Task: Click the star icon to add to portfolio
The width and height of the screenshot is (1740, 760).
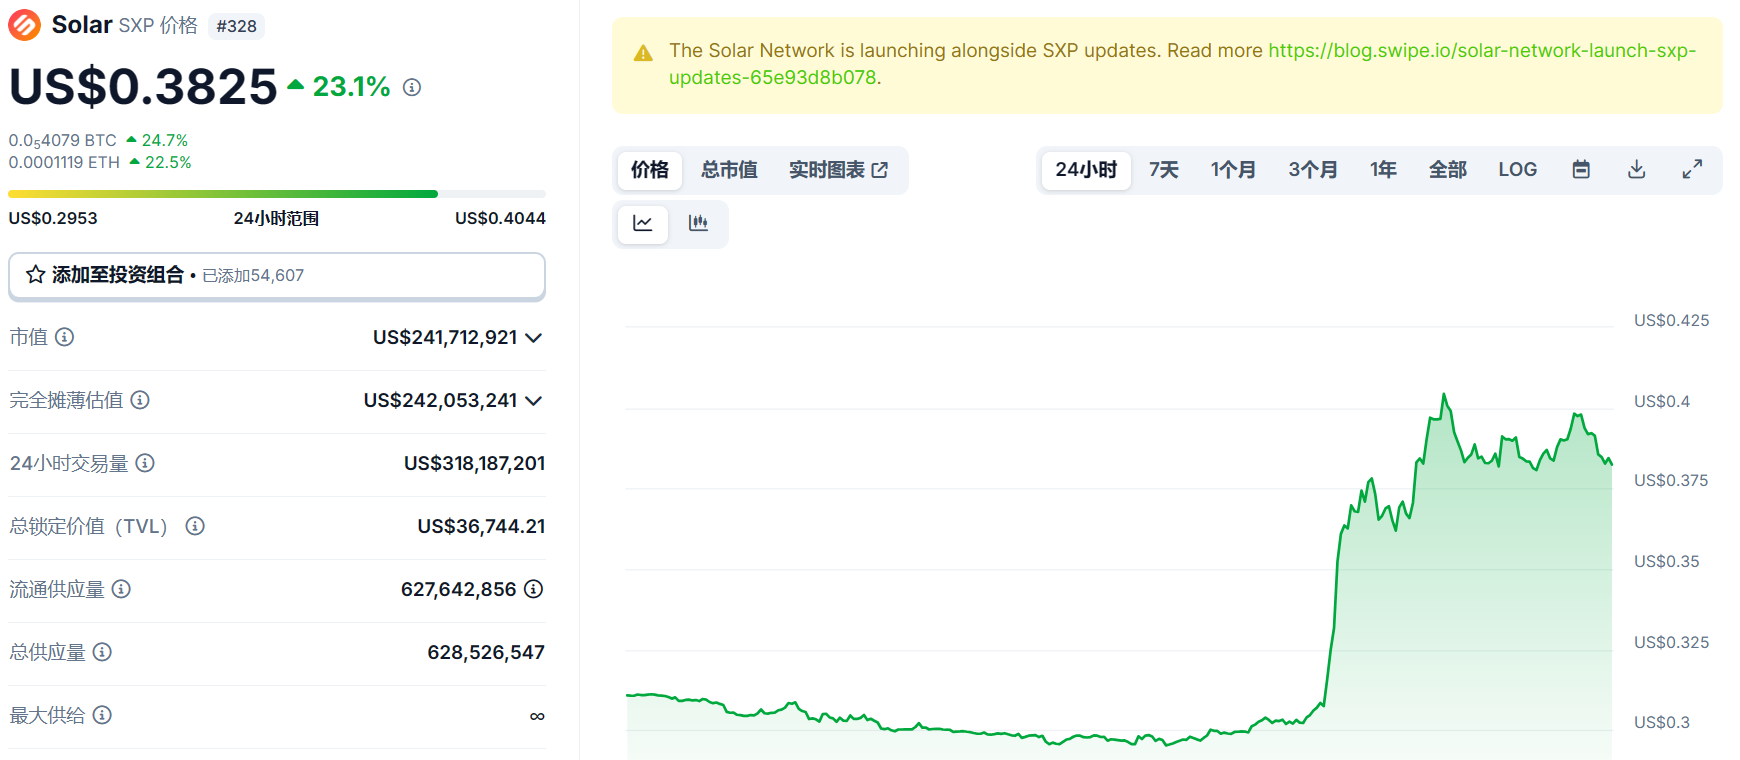Action: [36, 275]
